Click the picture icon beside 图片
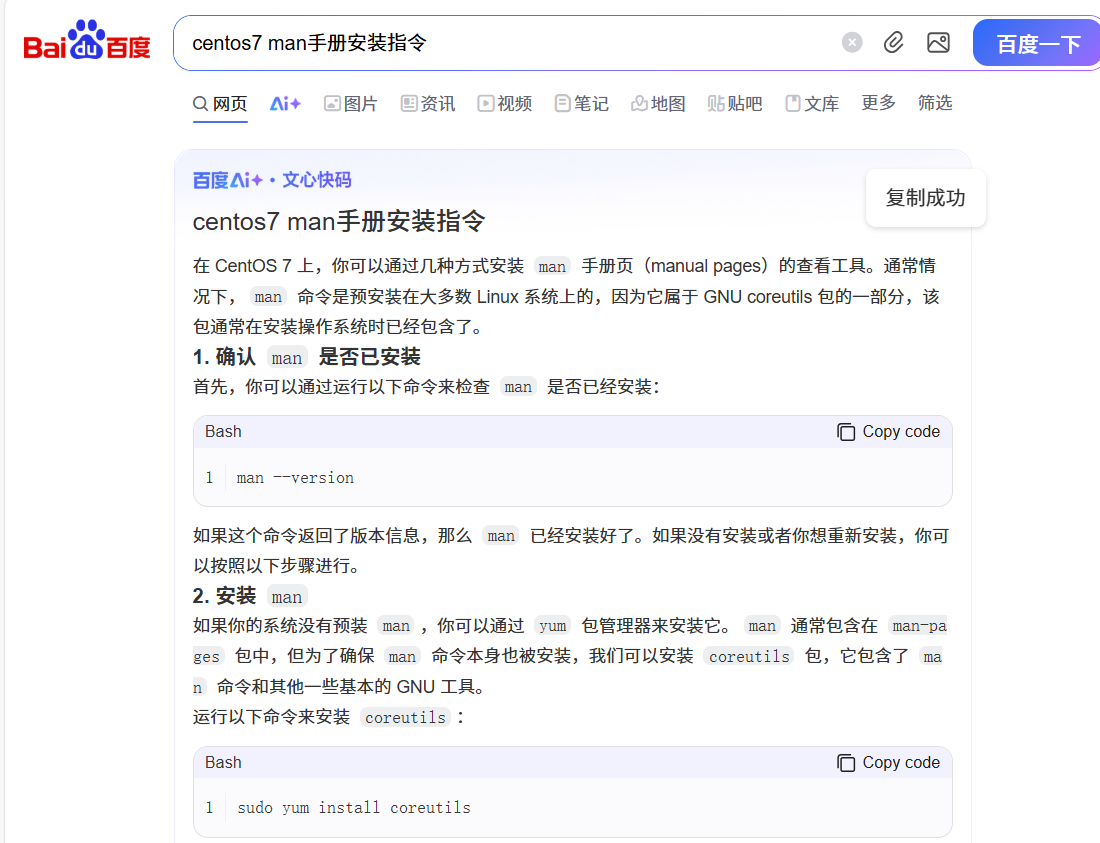The image size is (1100, 843). [332, 104]
